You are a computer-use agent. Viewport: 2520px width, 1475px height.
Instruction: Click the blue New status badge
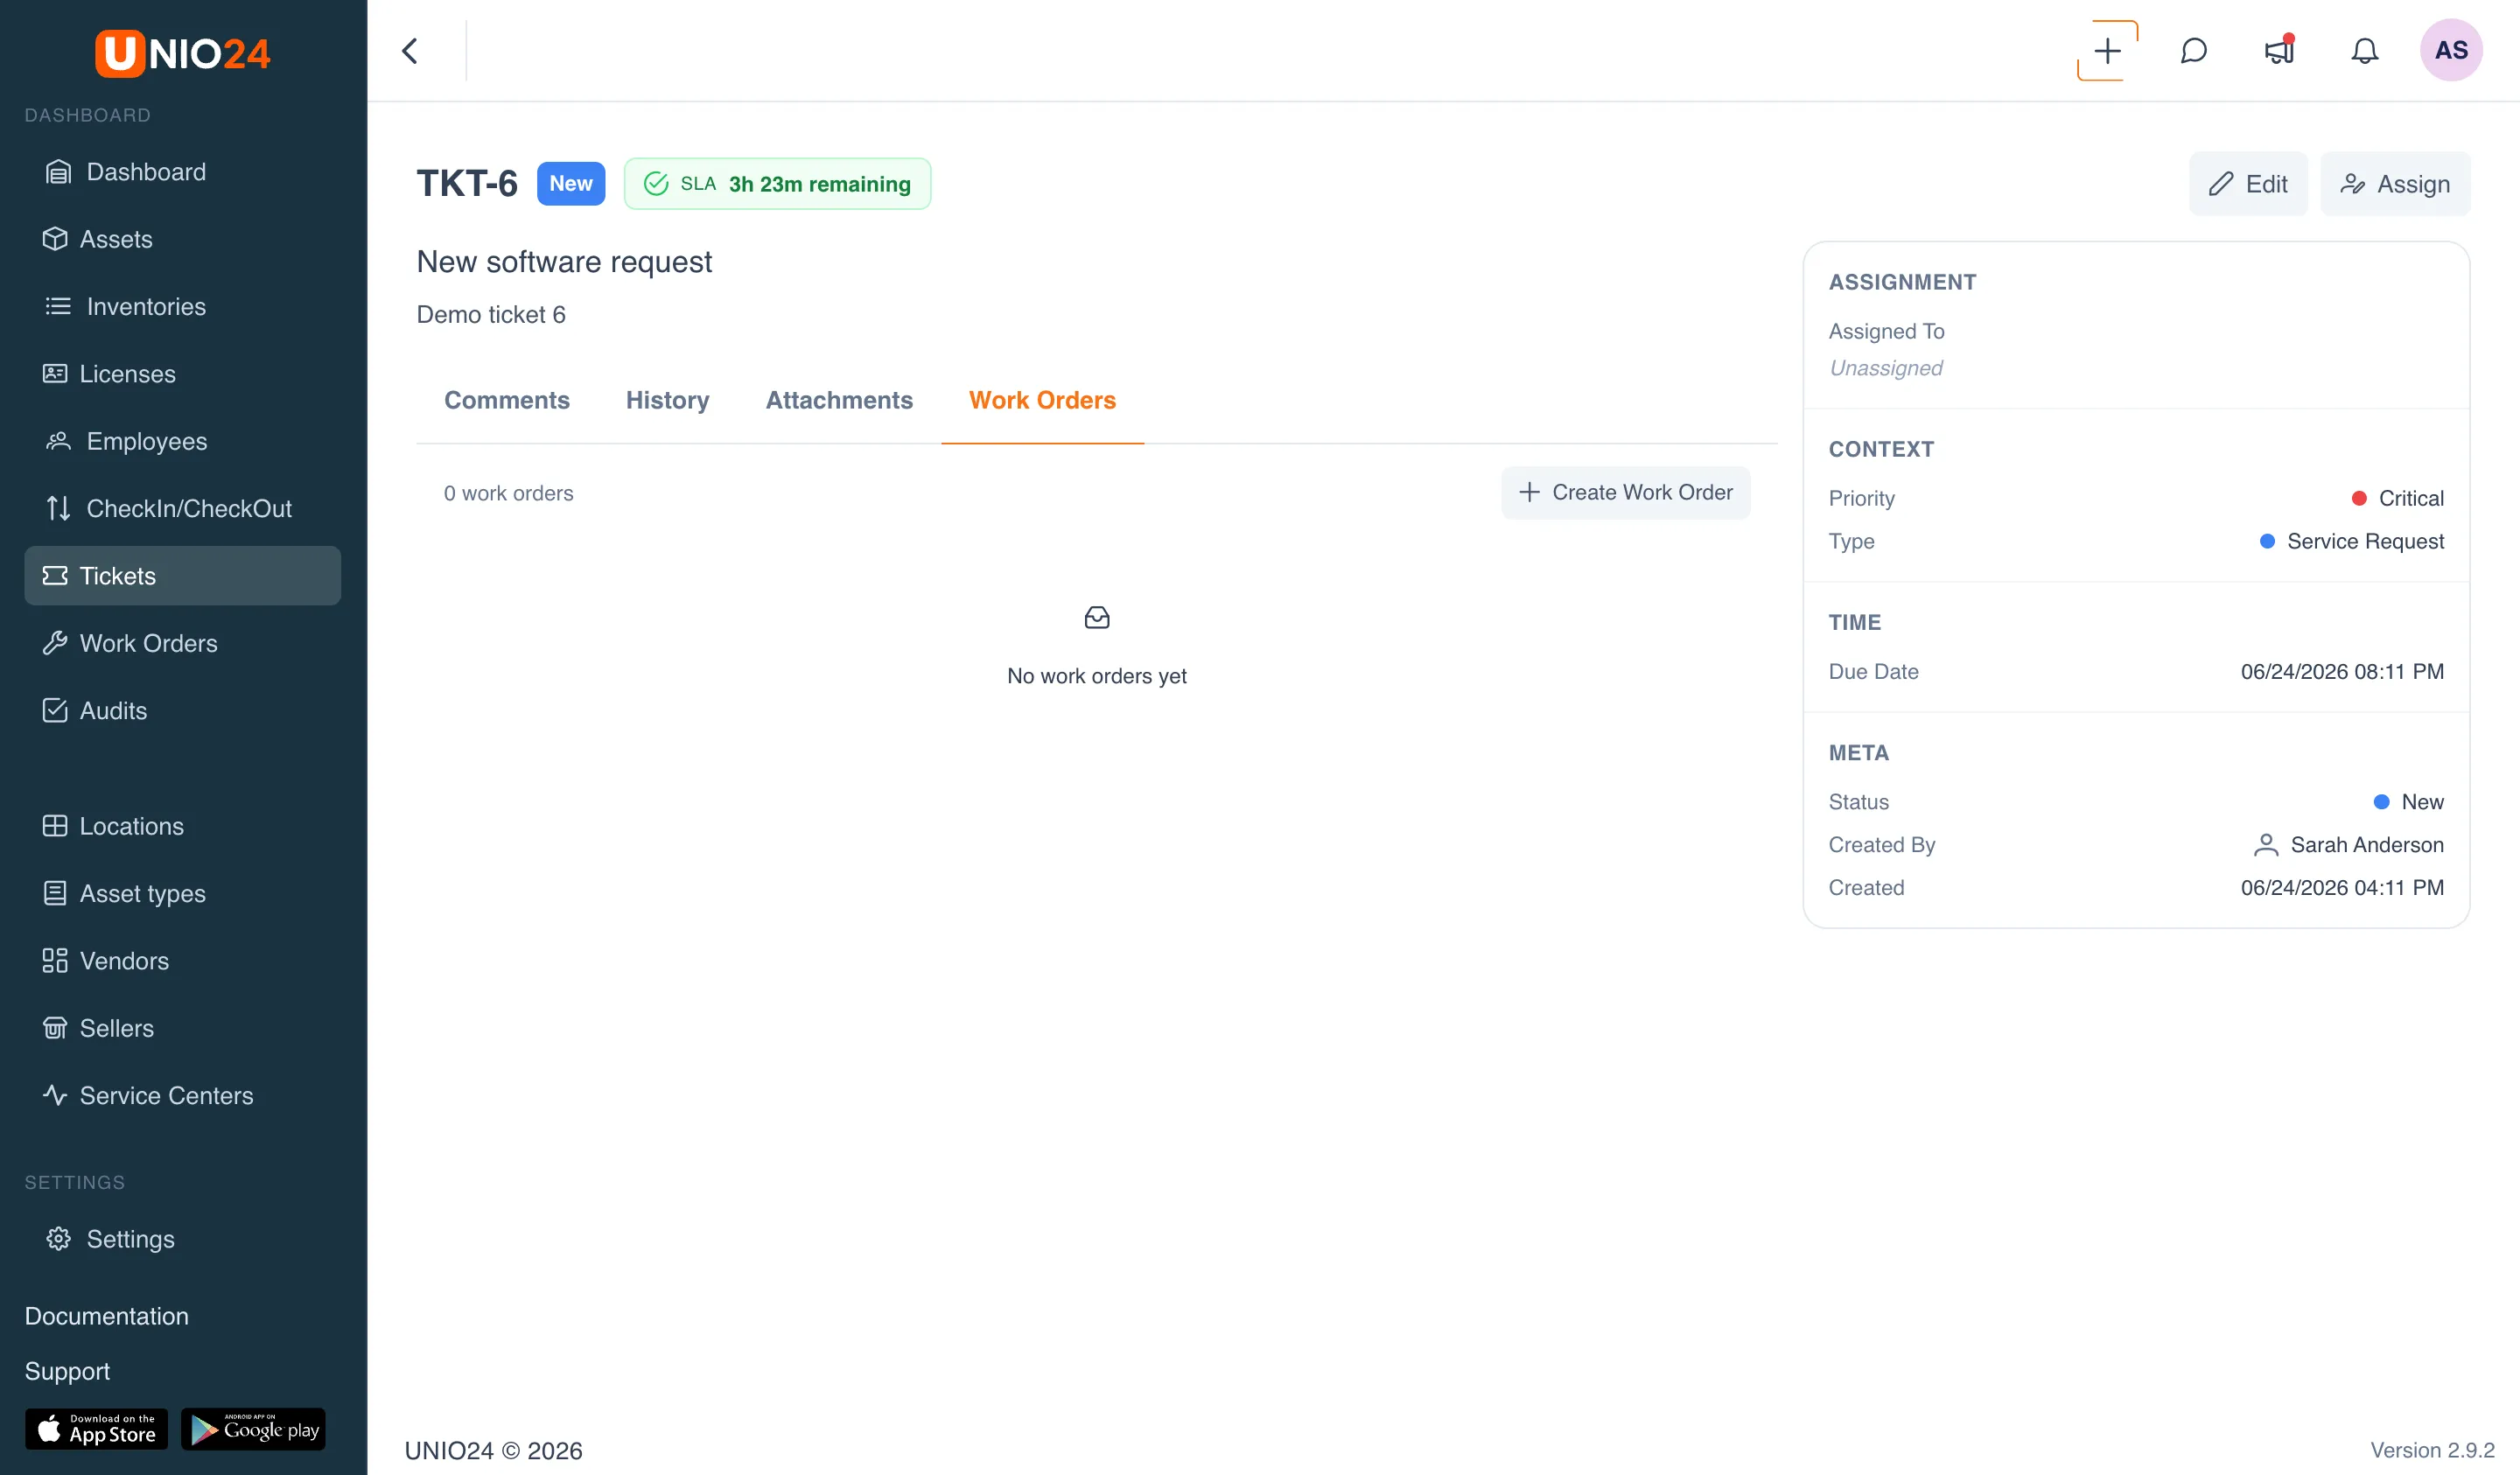571,184
